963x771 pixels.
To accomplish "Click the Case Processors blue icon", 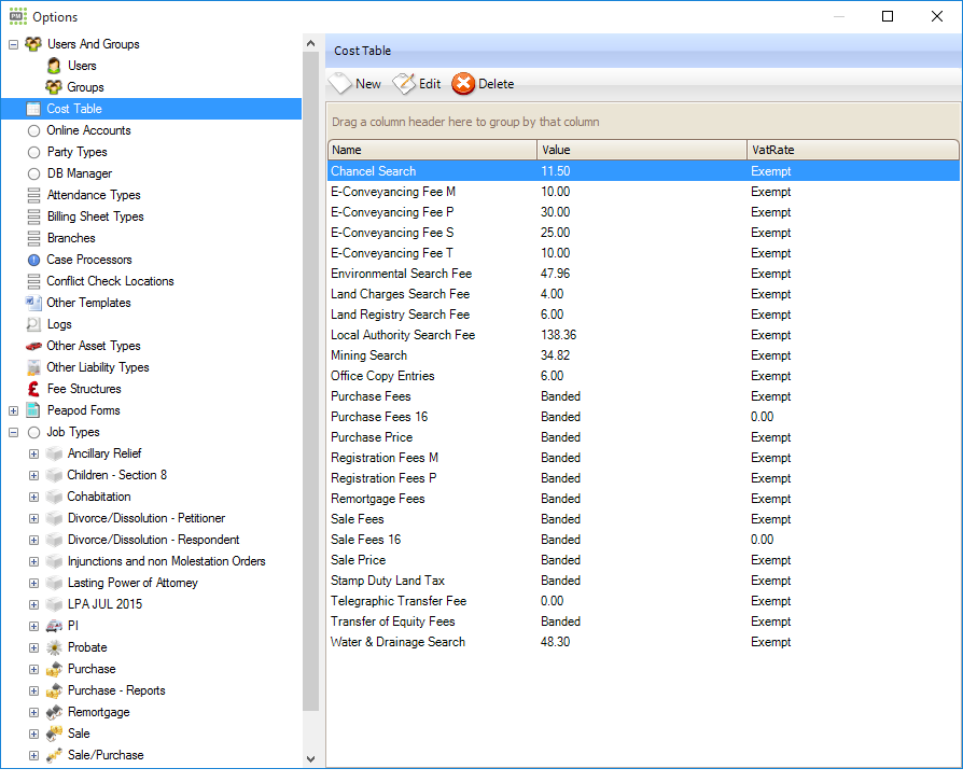I will [x=34, y=260].
